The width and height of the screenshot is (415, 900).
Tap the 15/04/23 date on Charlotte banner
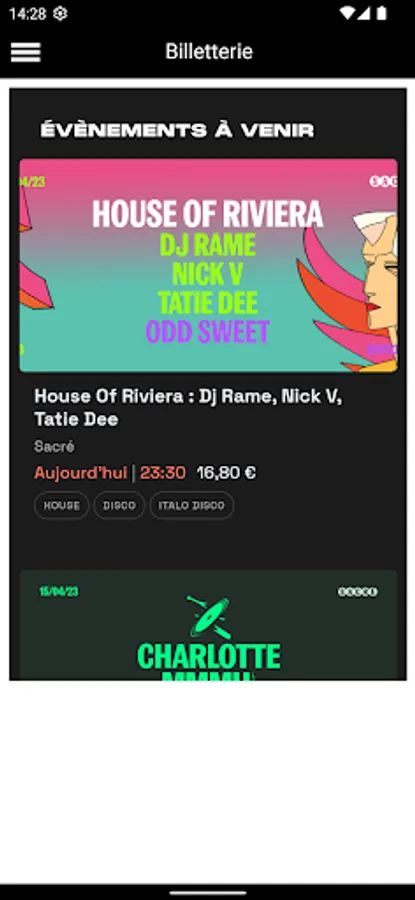click(59, 591)
